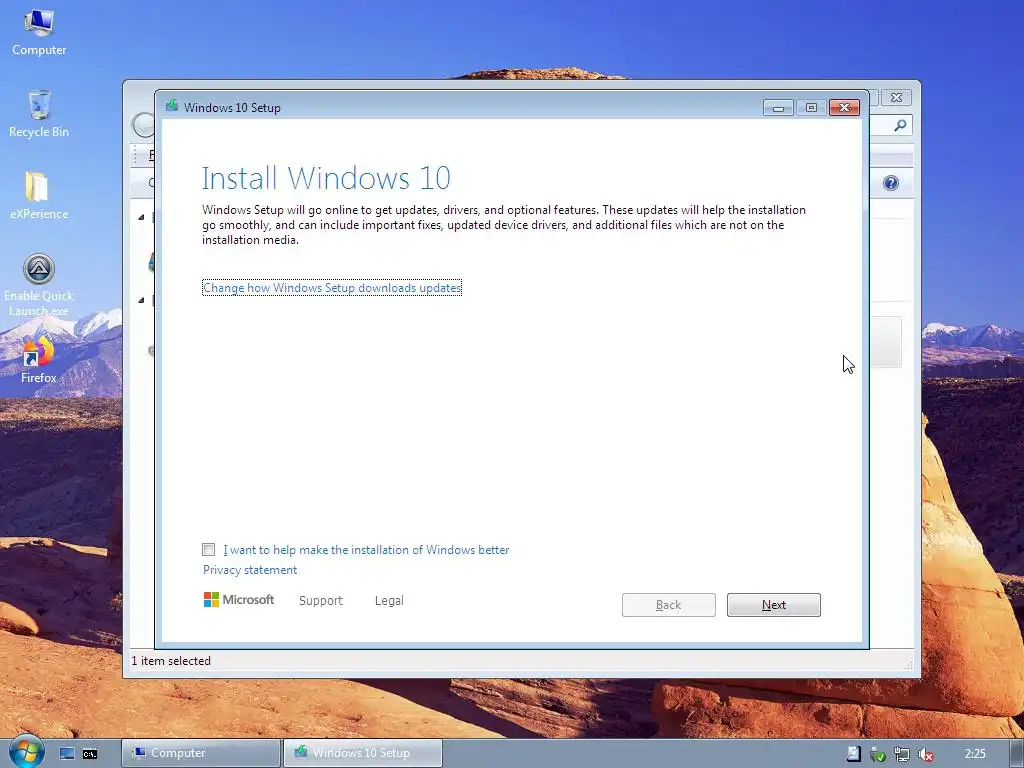This screenshot has height=768, width=1024.
Task: Close the Computer window behind Setup
Action: 897,97
